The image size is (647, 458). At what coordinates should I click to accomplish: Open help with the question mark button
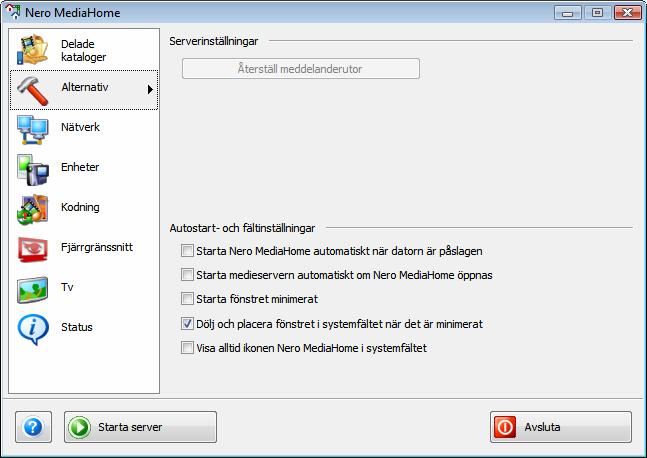click(33, 427)
